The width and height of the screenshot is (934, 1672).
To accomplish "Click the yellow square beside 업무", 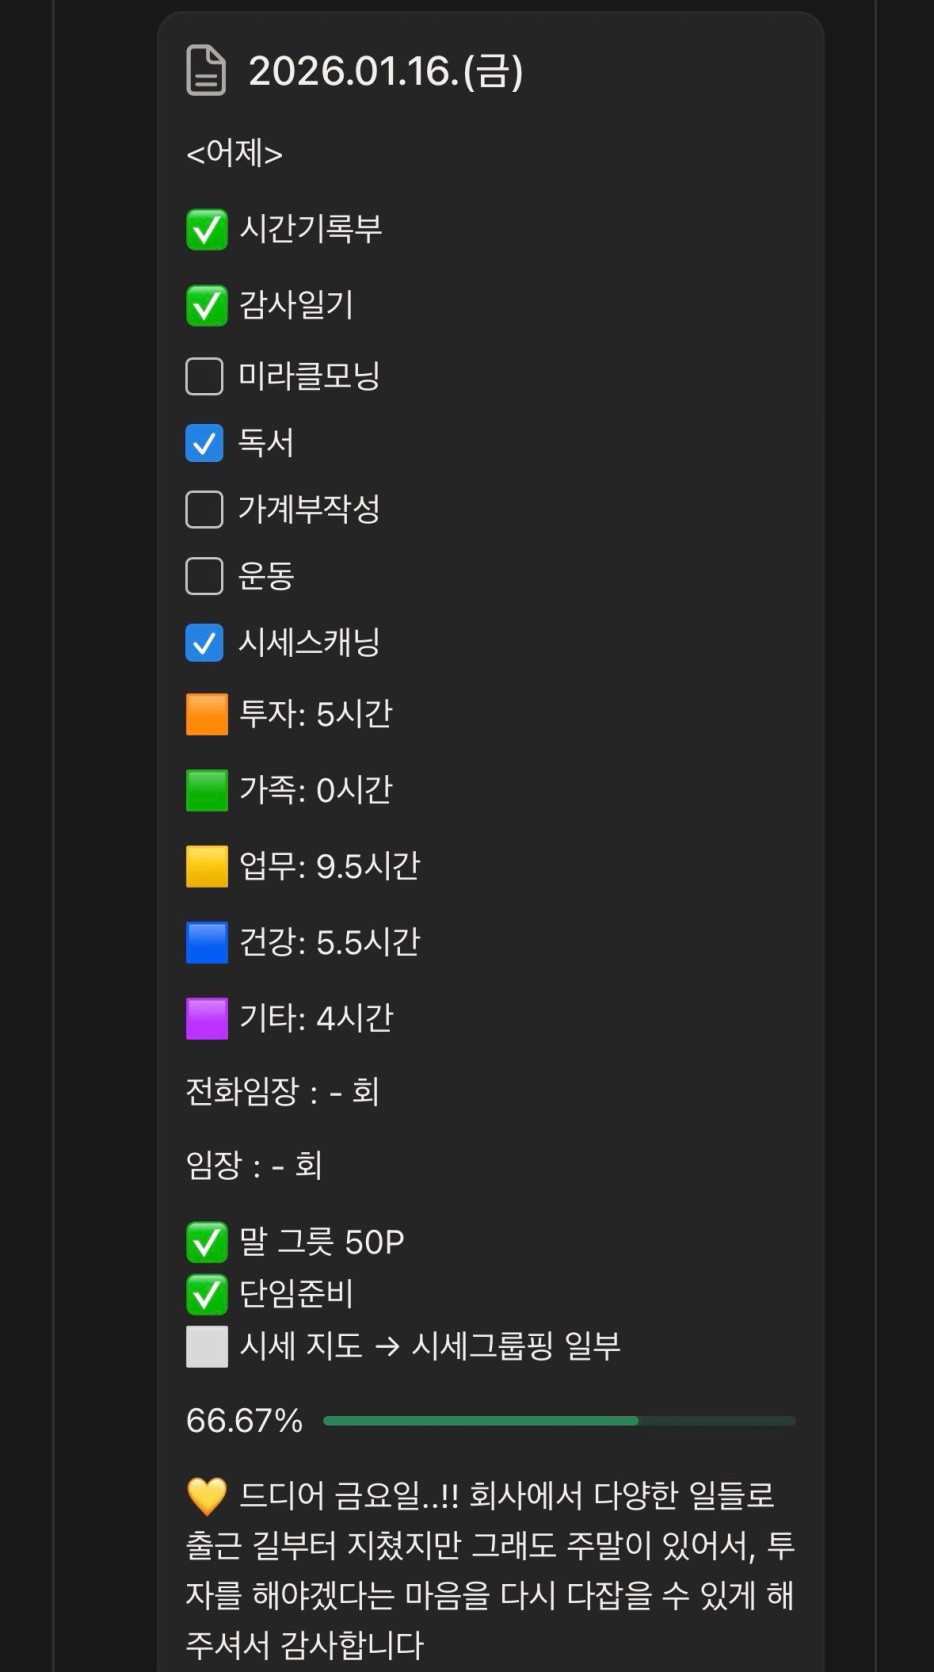I will [207, 867].
